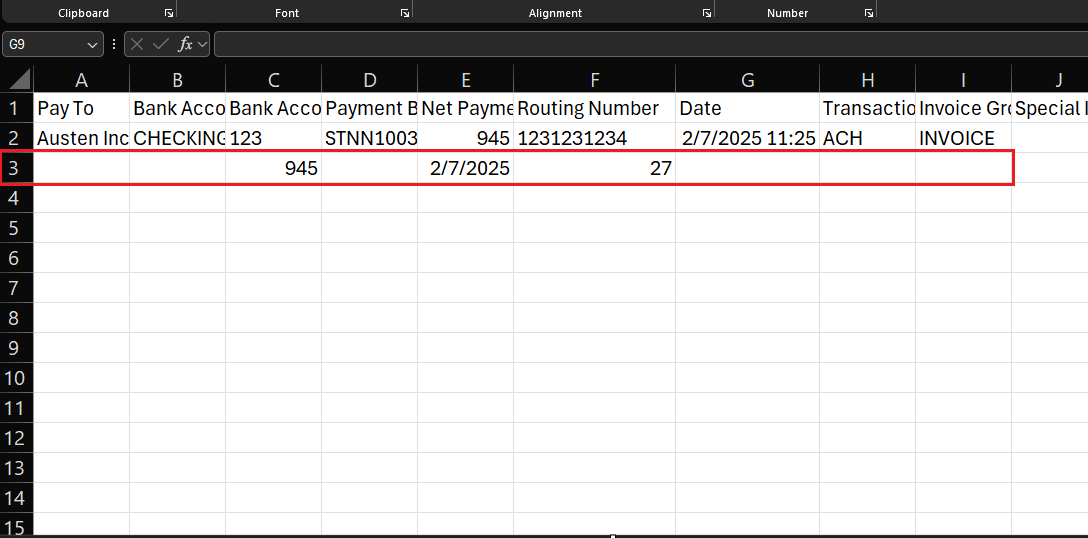Select column F header
Screen dimensions: 1088x538
[595, 80]
